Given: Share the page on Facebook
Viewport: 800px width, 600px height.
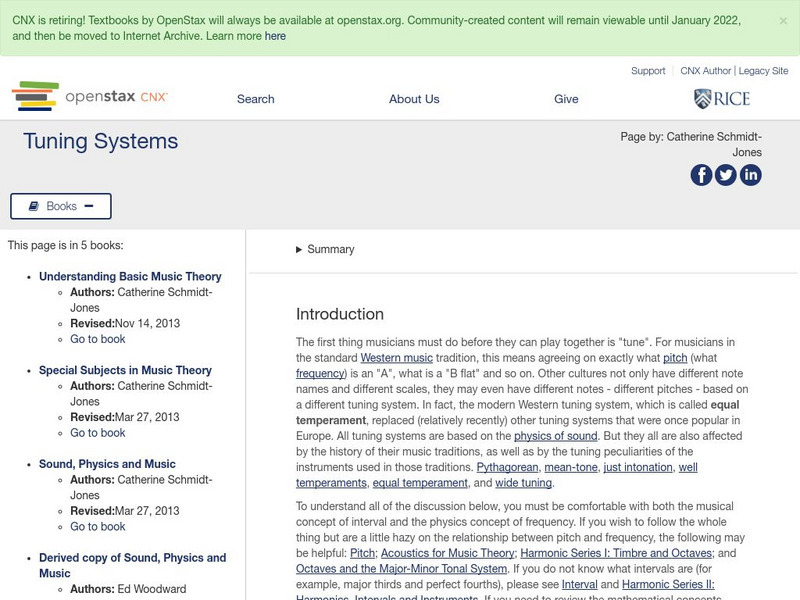Looking at the screenshot, I should coord(700,175).
